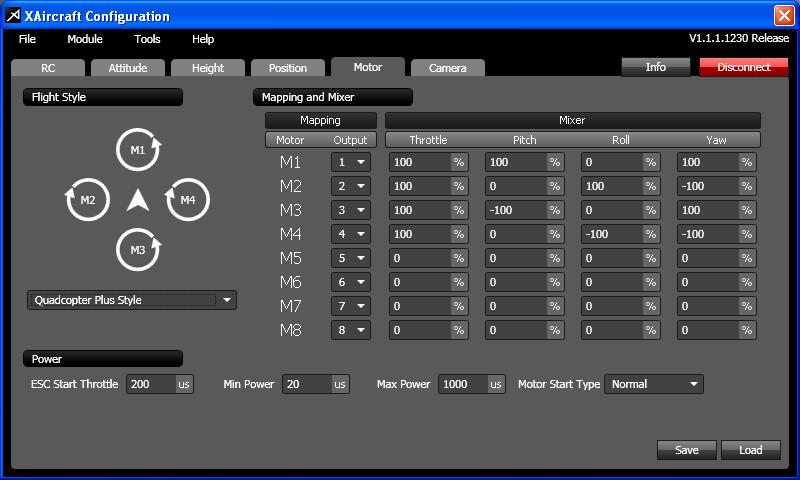Click the M5 Throttle percentage field
Image resolution: width=800 pixels, height=480 pixels.
pyautogui.click(x=429, y=258)
